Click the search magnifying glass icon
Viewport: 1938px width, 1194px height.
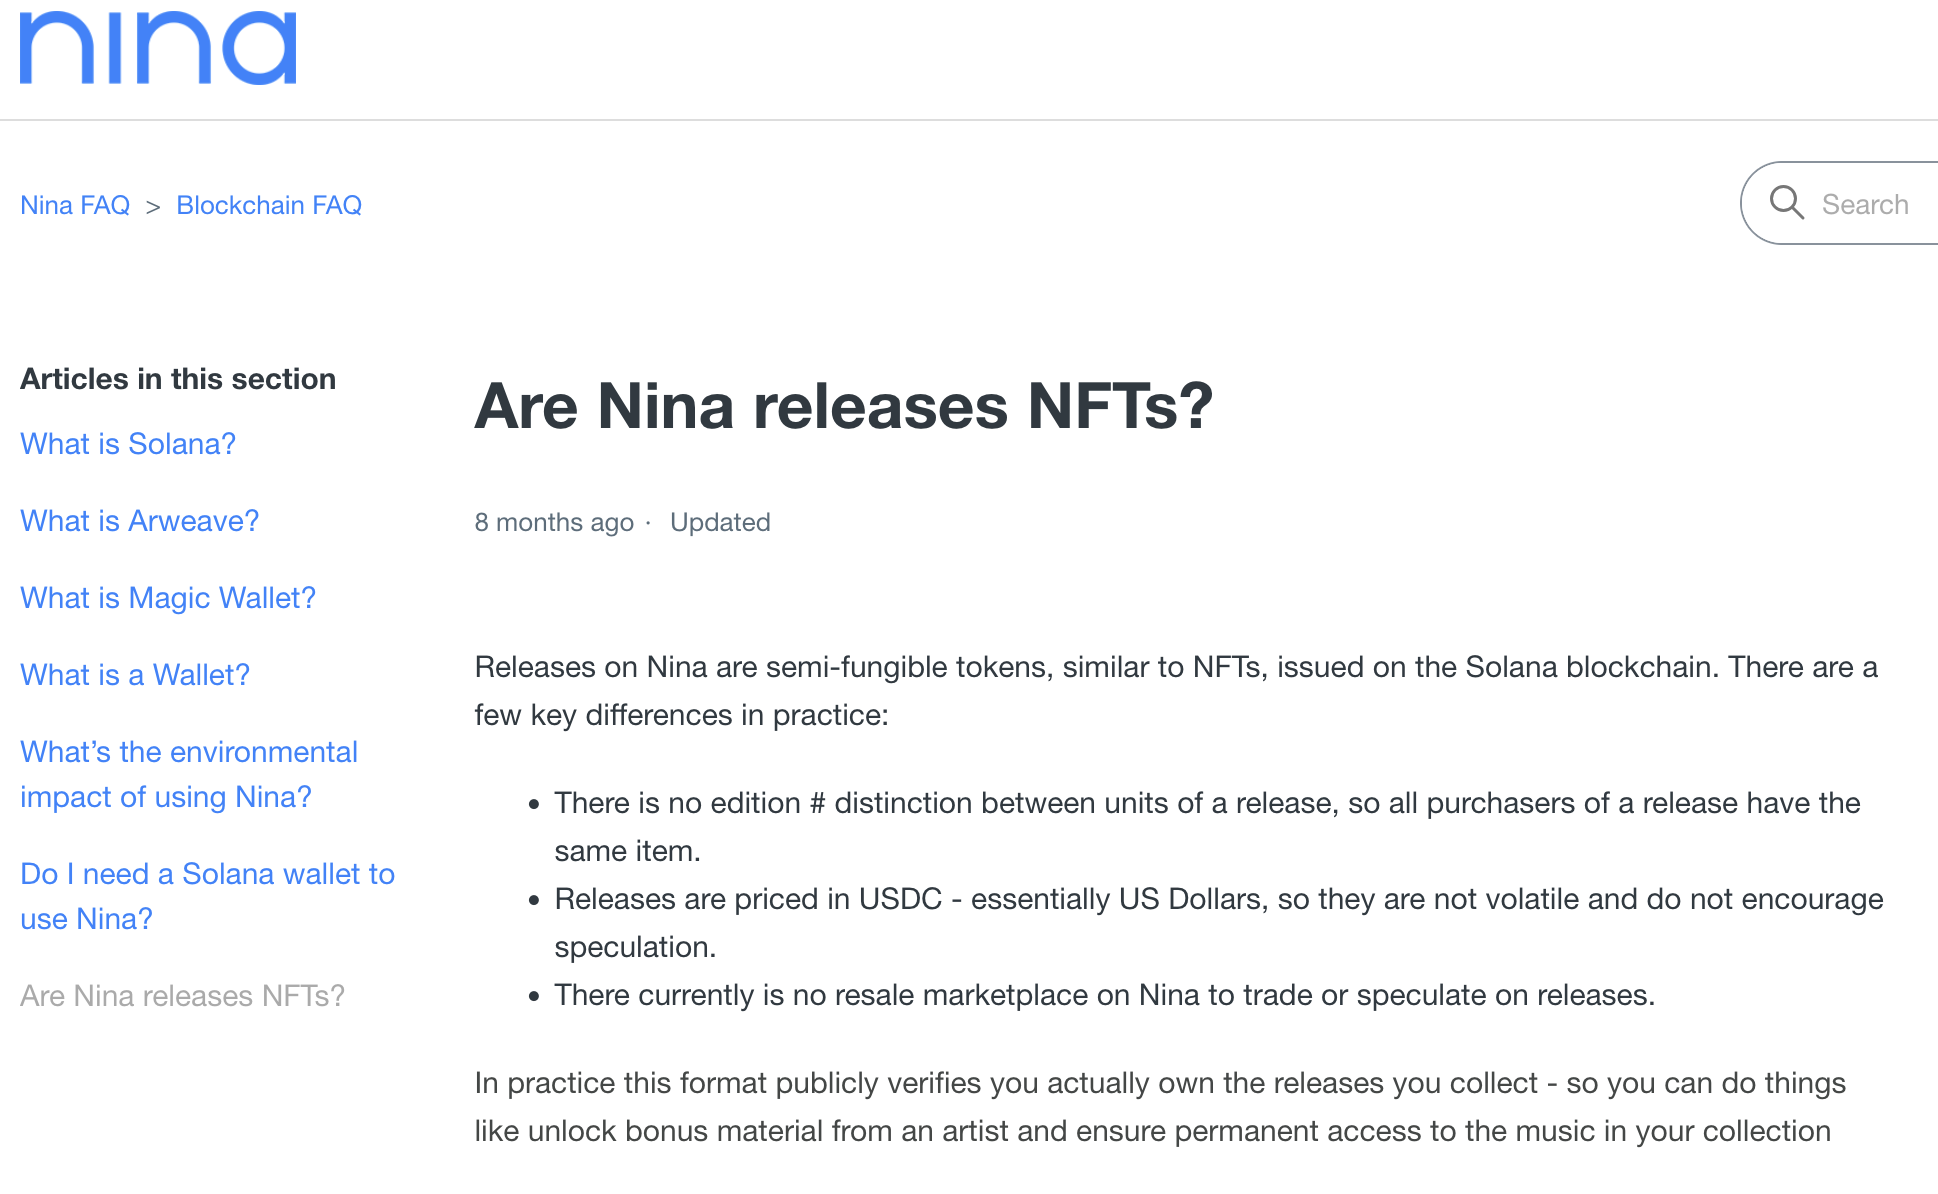point(1786,203)
